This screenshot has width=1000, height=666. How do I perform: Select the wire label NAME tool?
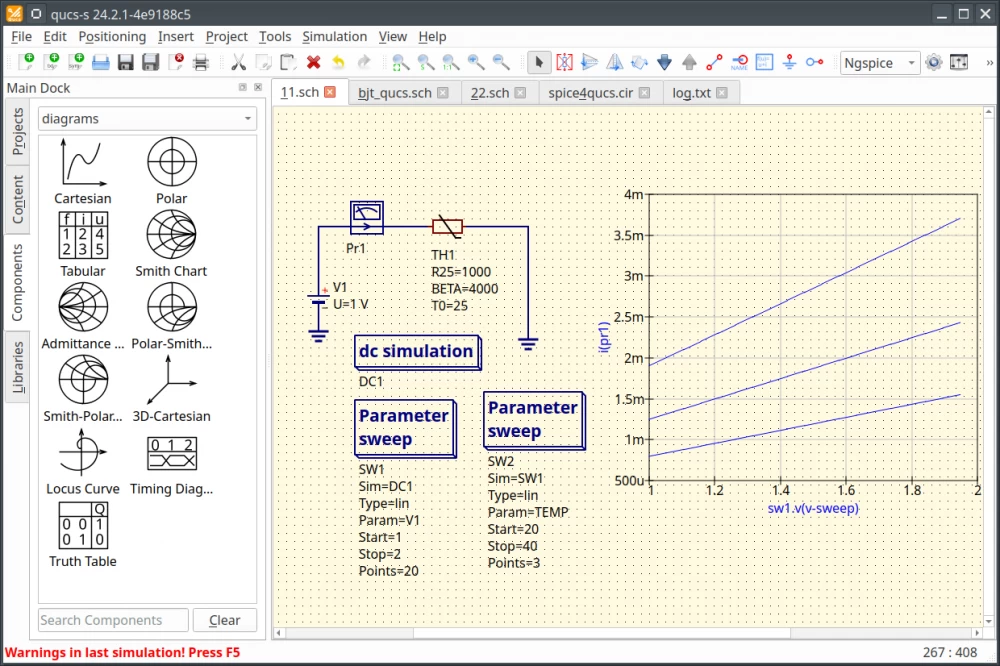[x=740, y=62]
